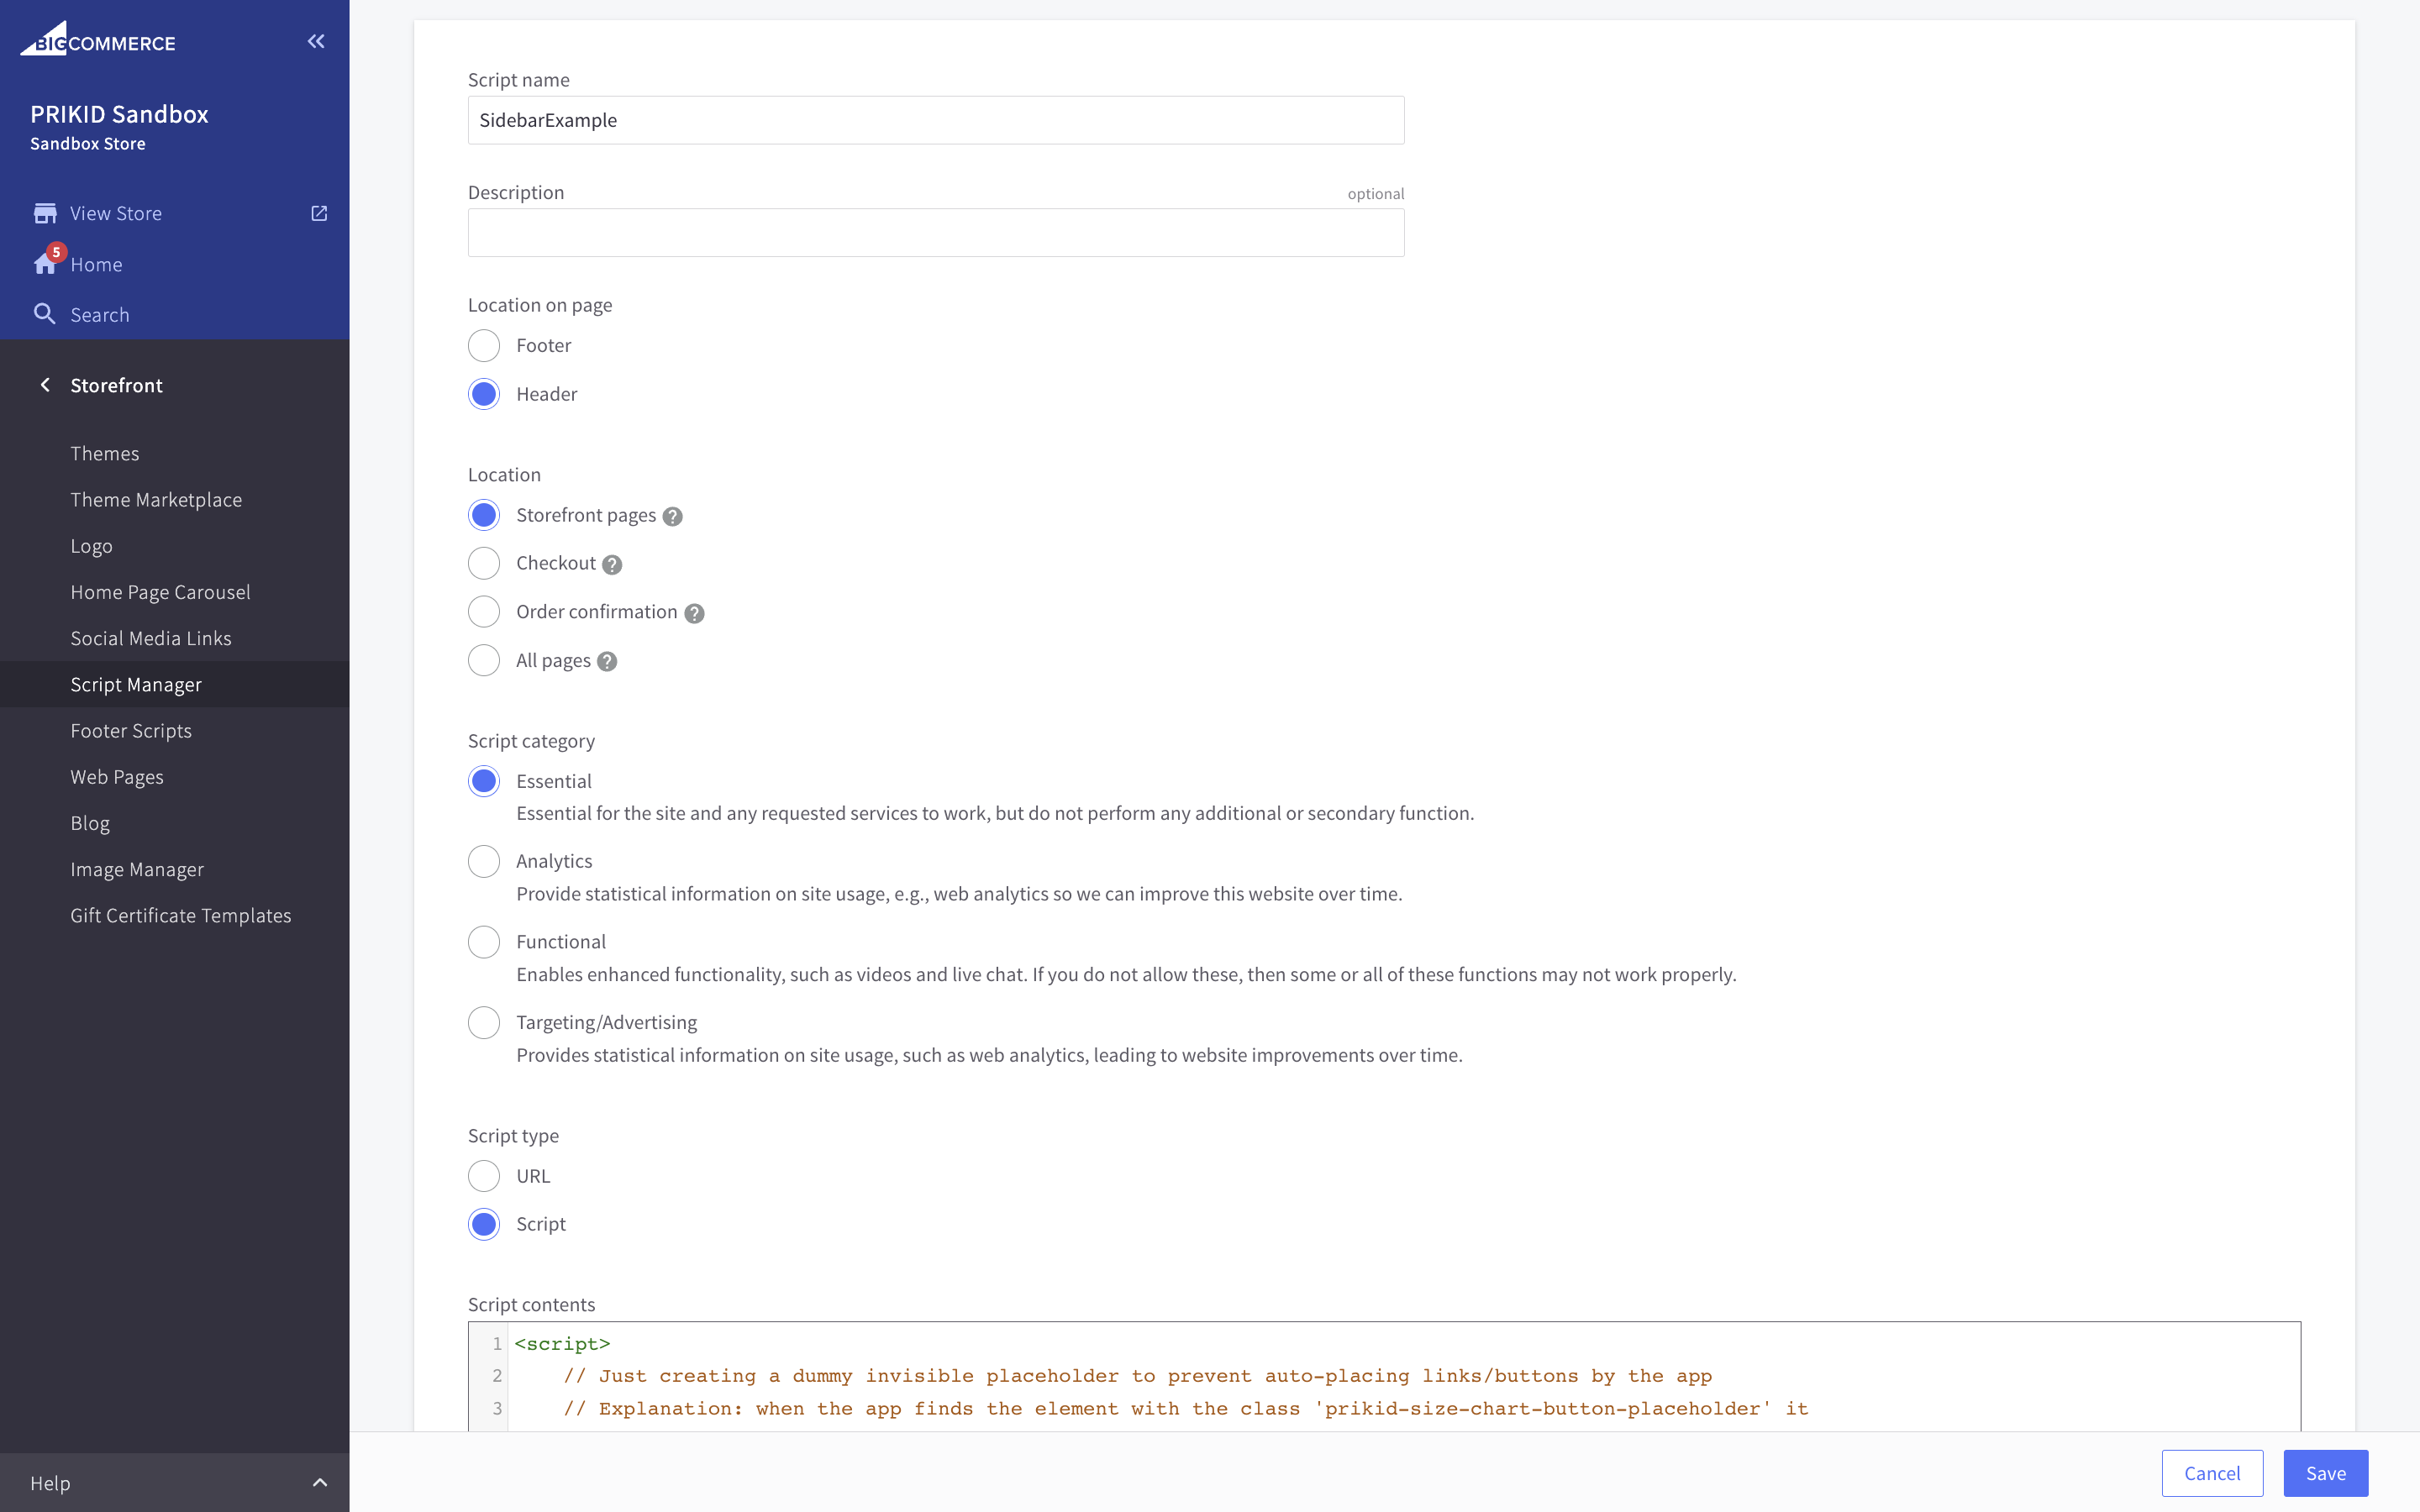Select the URL script type option
This screenshot has width=2420, height=1512.
484,1176
